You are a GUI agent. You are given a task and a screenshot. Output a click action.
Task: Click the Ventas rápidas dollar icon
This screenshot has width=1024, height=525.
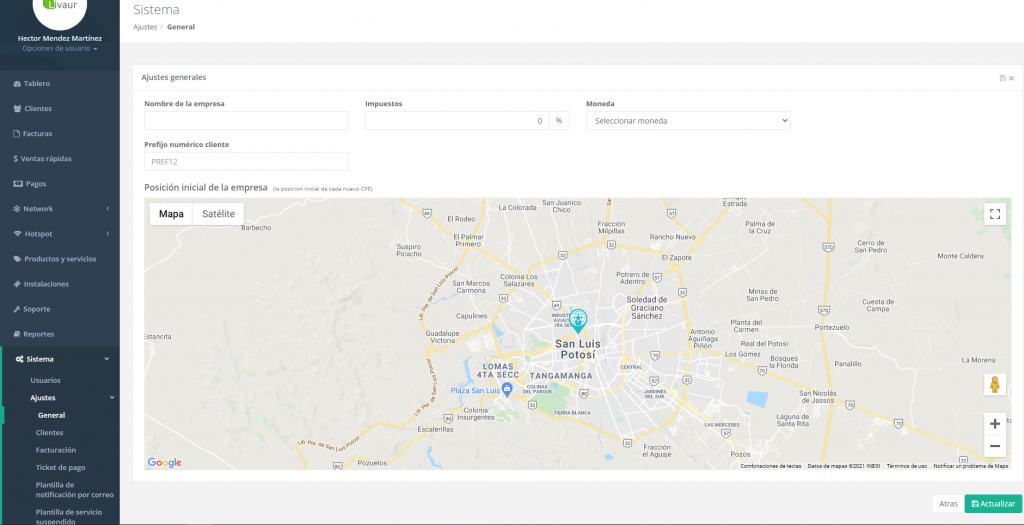pyautogui.click(x=16, y=159)
